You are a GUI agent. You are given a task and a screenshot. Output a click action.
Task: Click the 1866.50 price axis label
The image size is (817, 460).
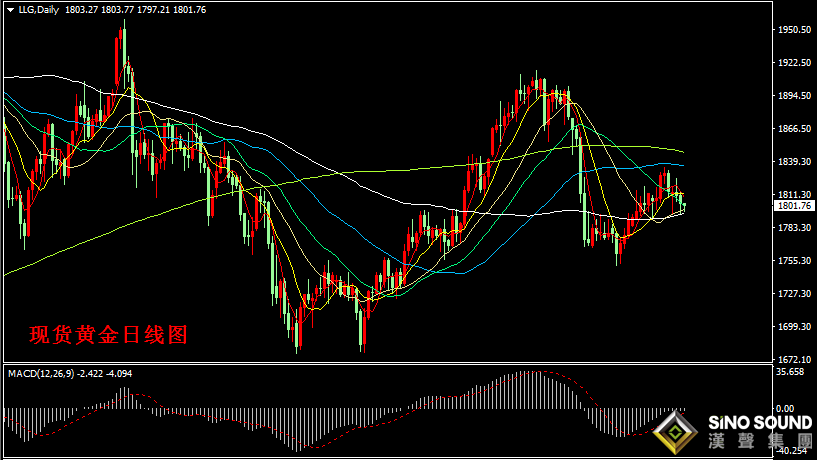pyautogui.click(x=795, y=129)
